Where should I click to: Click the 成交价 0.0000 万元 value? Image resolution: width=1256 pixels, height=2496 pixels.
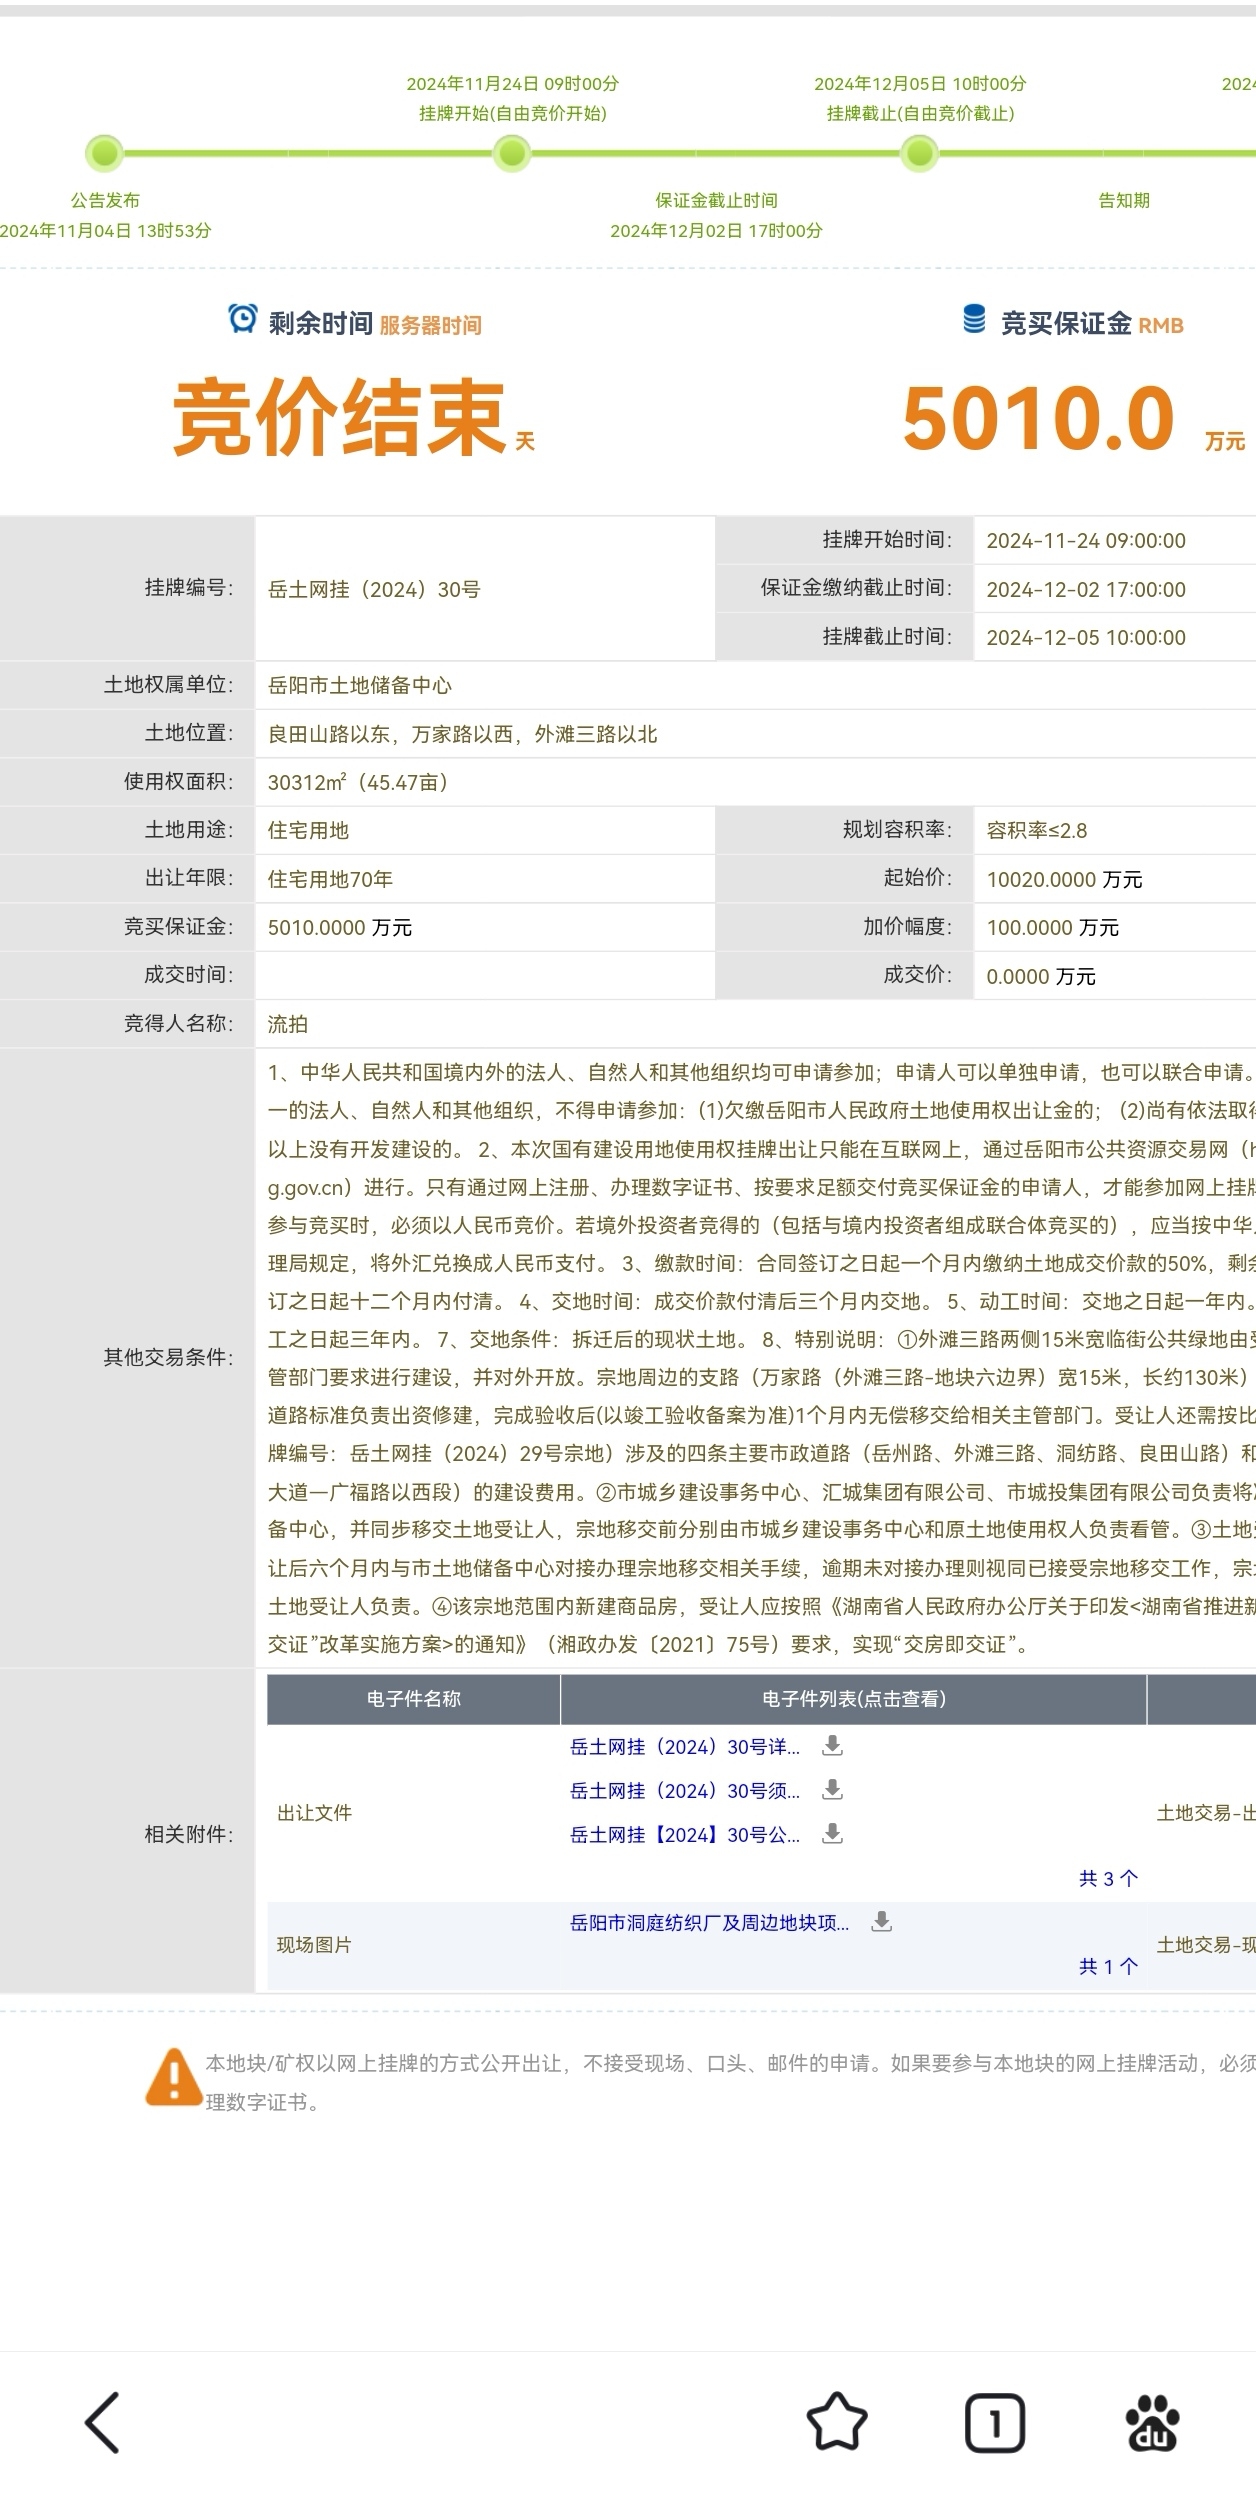pos(1040,976)
